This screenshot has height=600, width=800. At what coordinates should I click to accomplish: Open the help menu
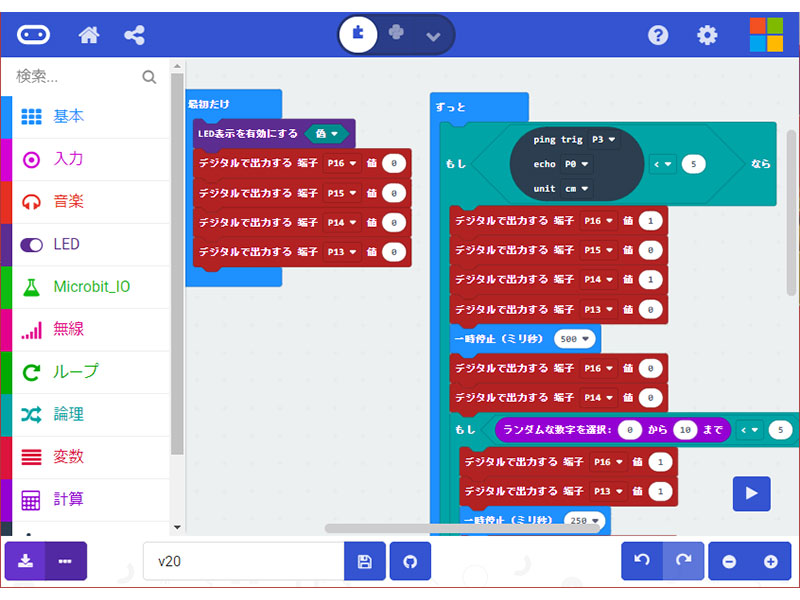coord(658,35)
